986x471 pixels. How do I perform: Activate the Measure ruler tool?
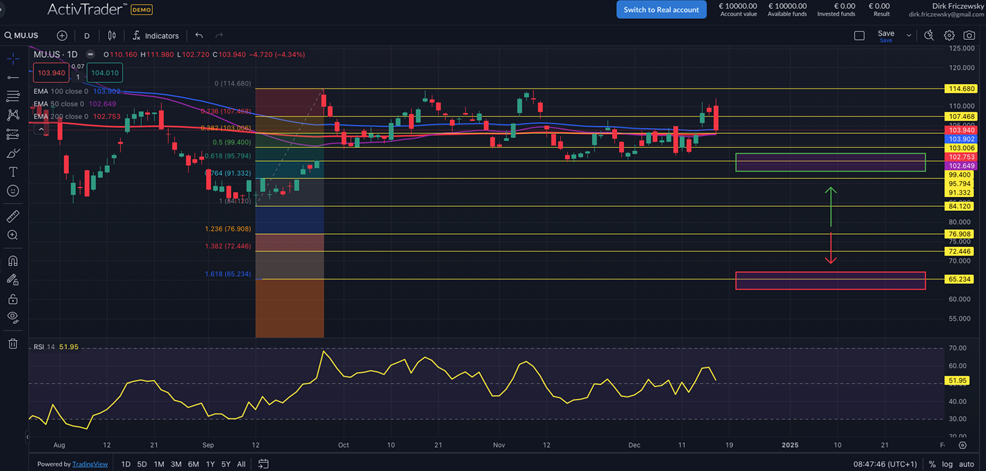12,215
